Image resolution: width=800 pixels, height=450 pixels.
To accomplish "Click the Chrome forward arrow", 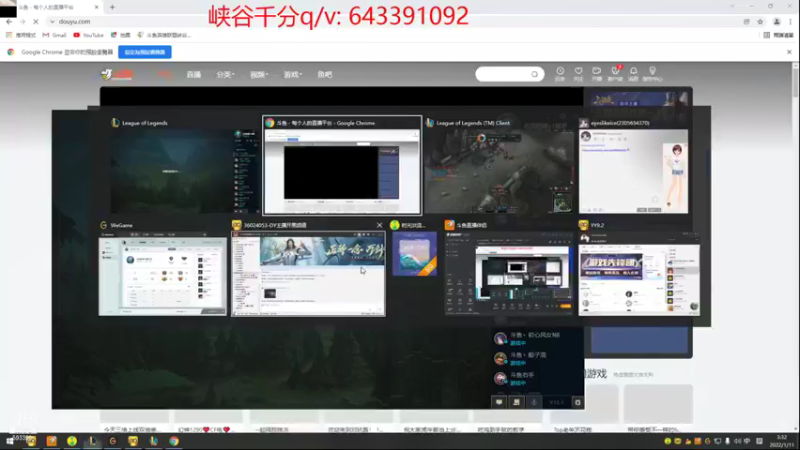I will pos(22,21).
